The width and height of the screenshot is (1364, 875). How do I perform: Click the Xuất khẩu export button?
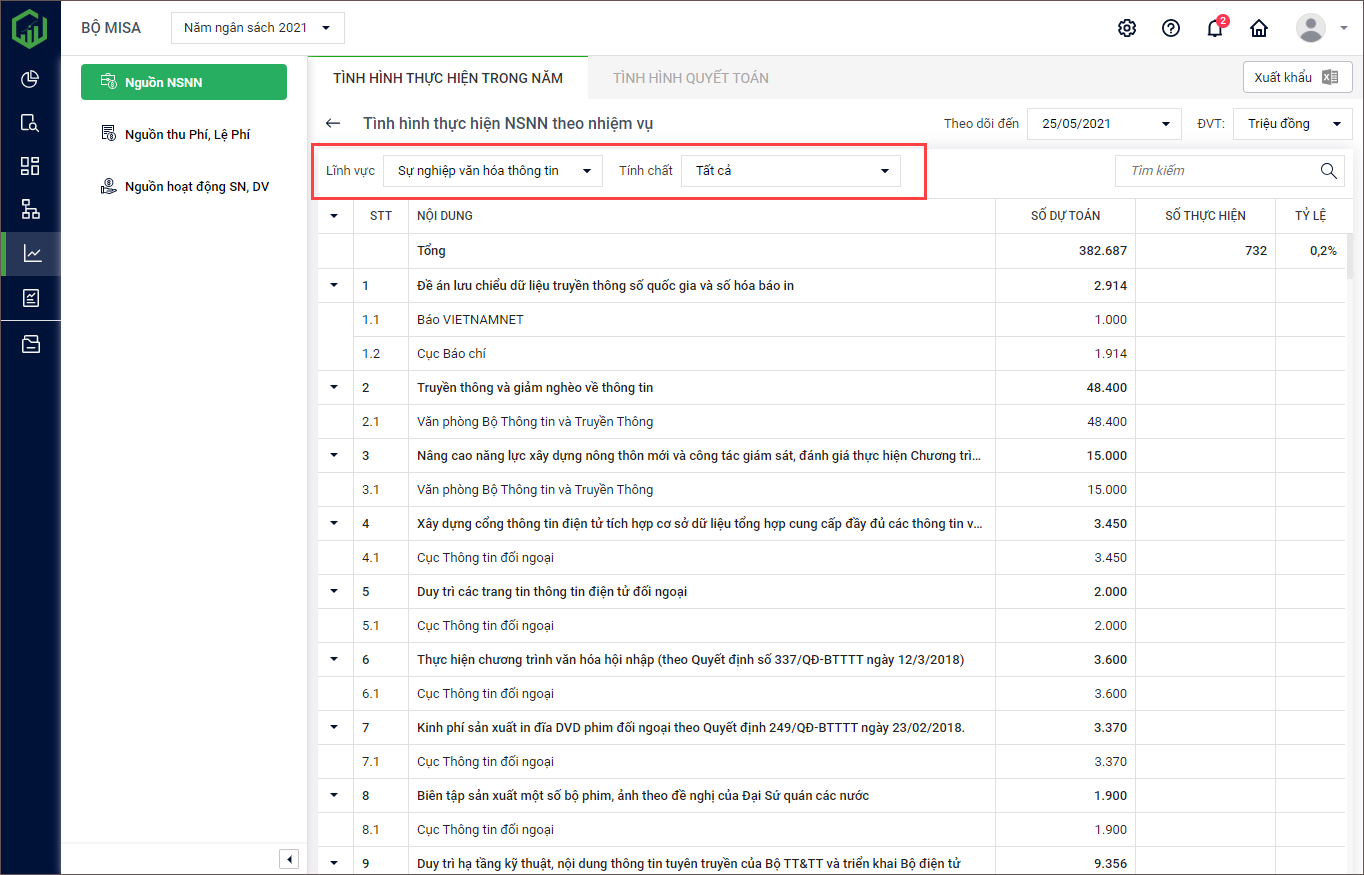1296,77
